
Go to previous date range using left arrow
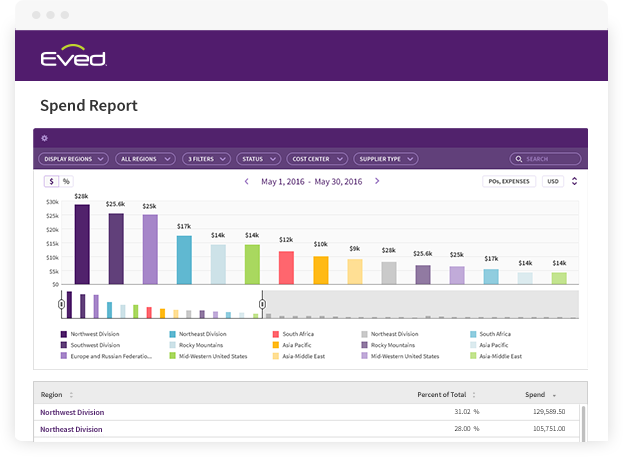pyautogui.click(x=247, y=181)
